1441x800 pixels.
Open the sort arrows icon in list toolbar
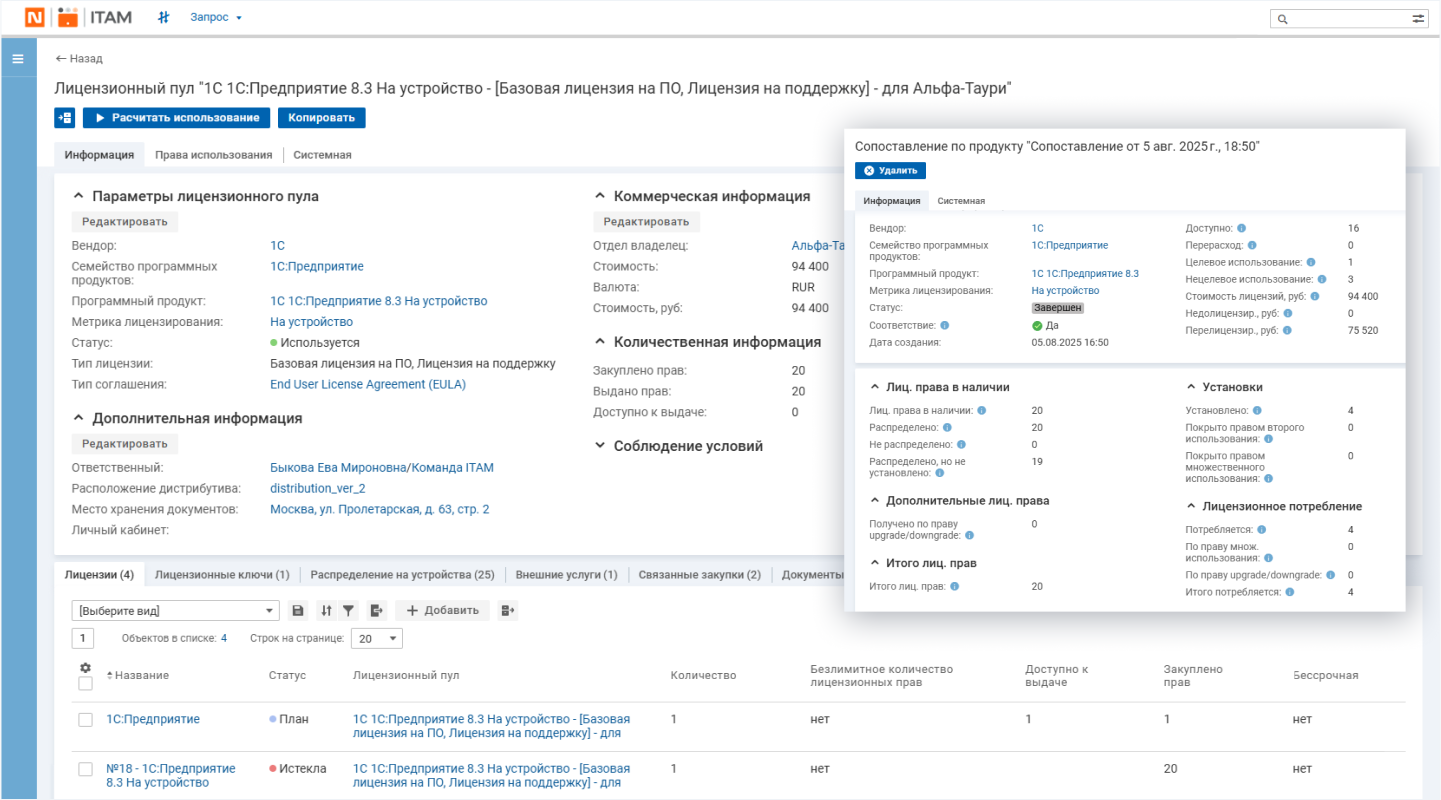[x=326, y=610]
